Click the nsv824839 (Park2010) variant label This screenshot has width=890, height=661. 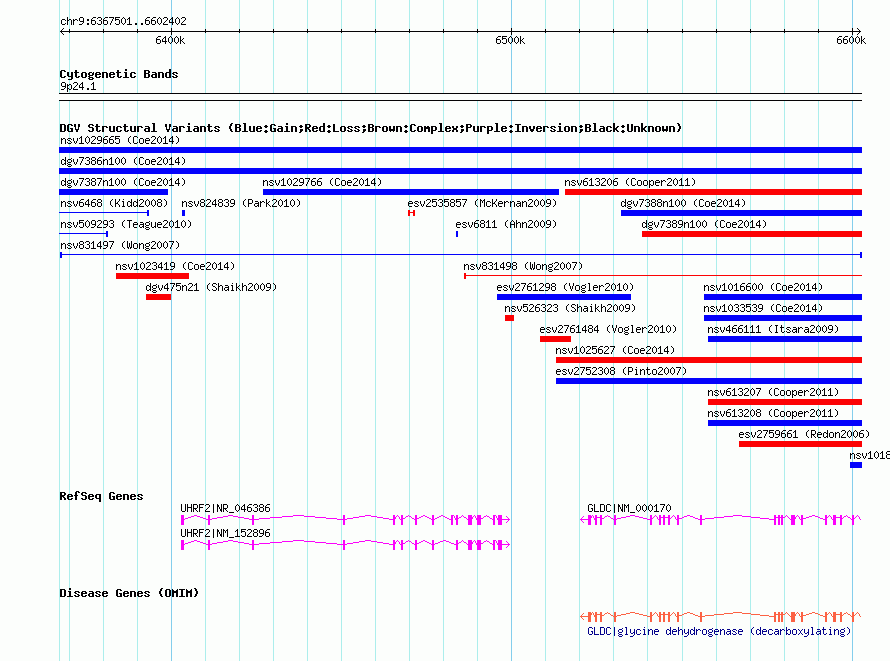tap(241, 203)
